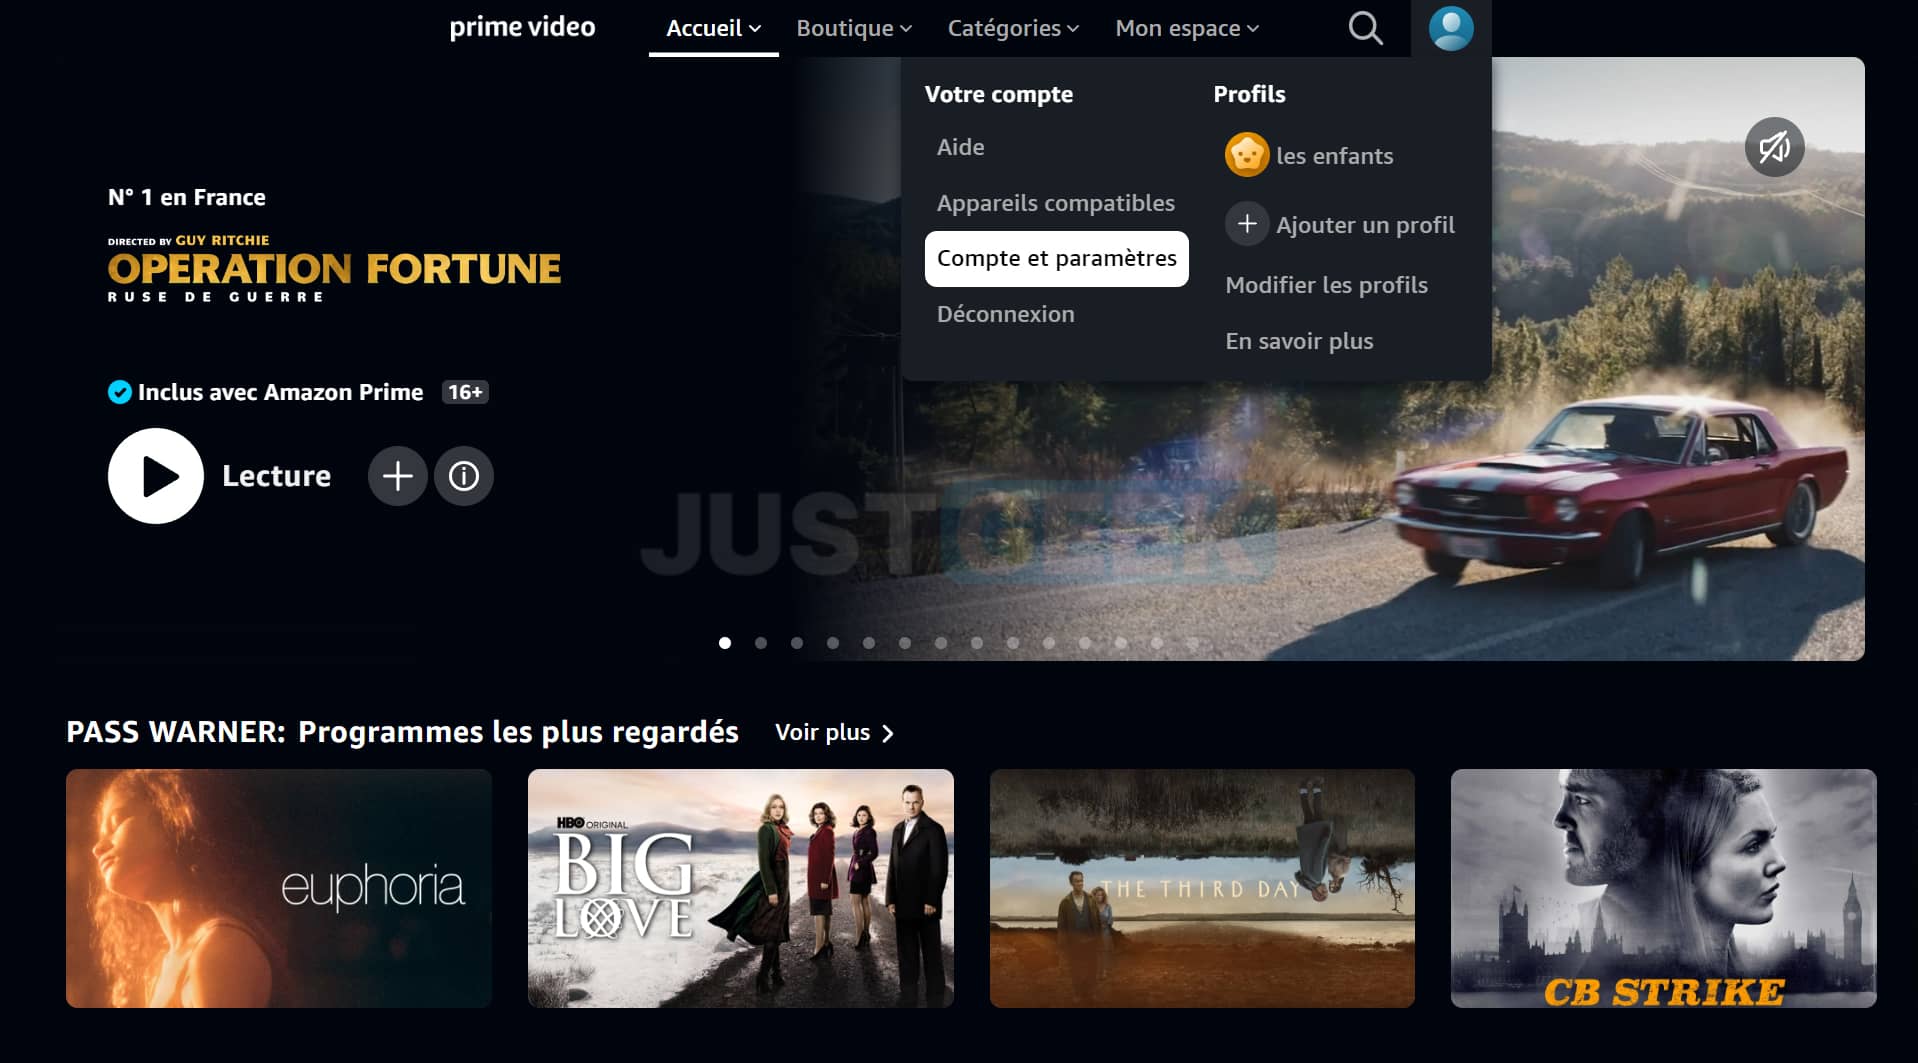Click the Inclus avec Amazon Prime text
Viewport: 1918px width, 1063px height.
(x=280, y=392)
